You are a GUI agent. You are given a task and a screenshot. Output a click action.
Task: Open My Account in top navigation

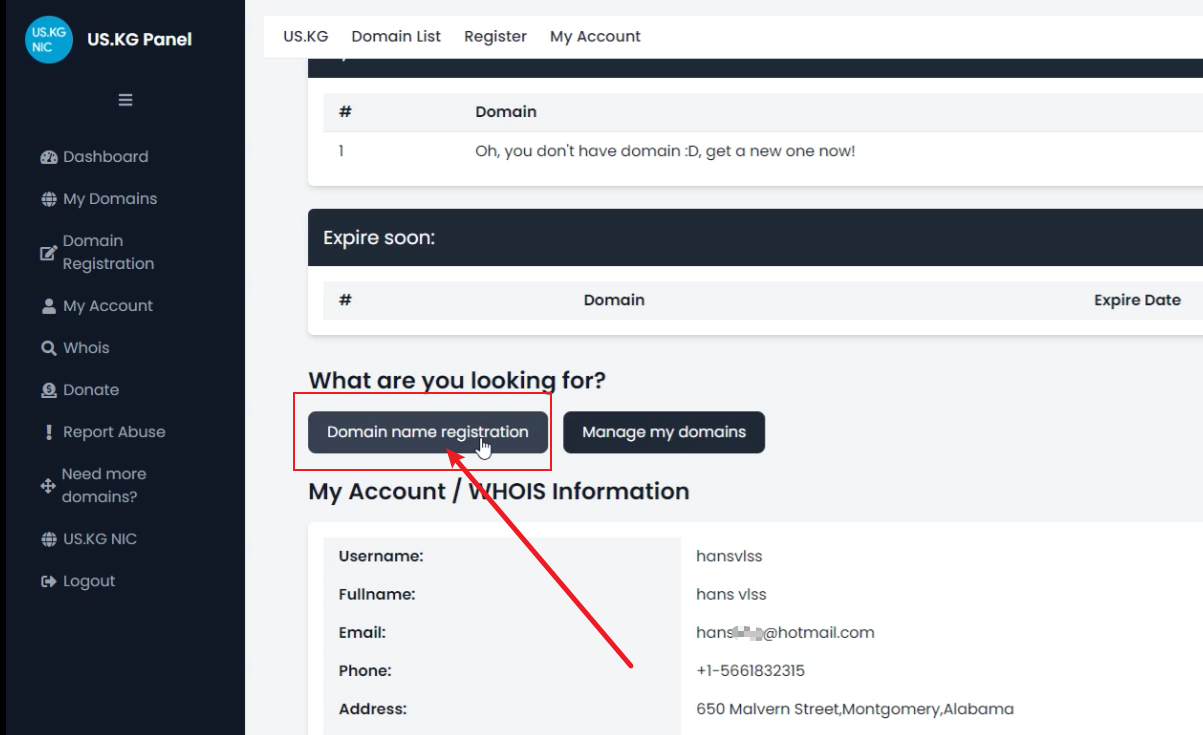click(595, 36)
